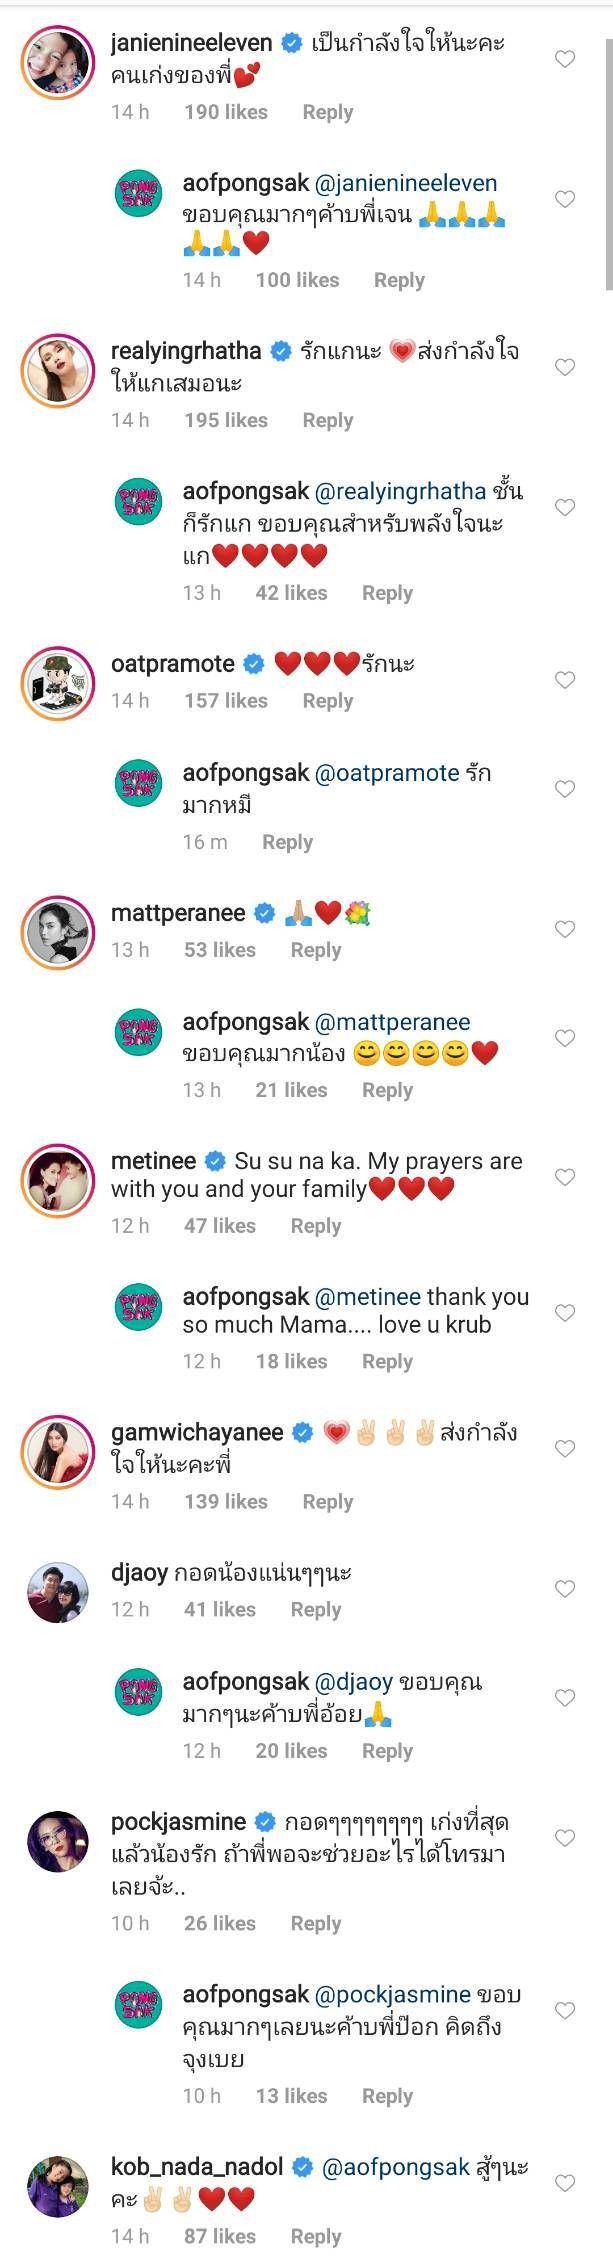Reply to janienineeleven's comment
This screenshot has height=2260, width=613.
pos(328,112)
